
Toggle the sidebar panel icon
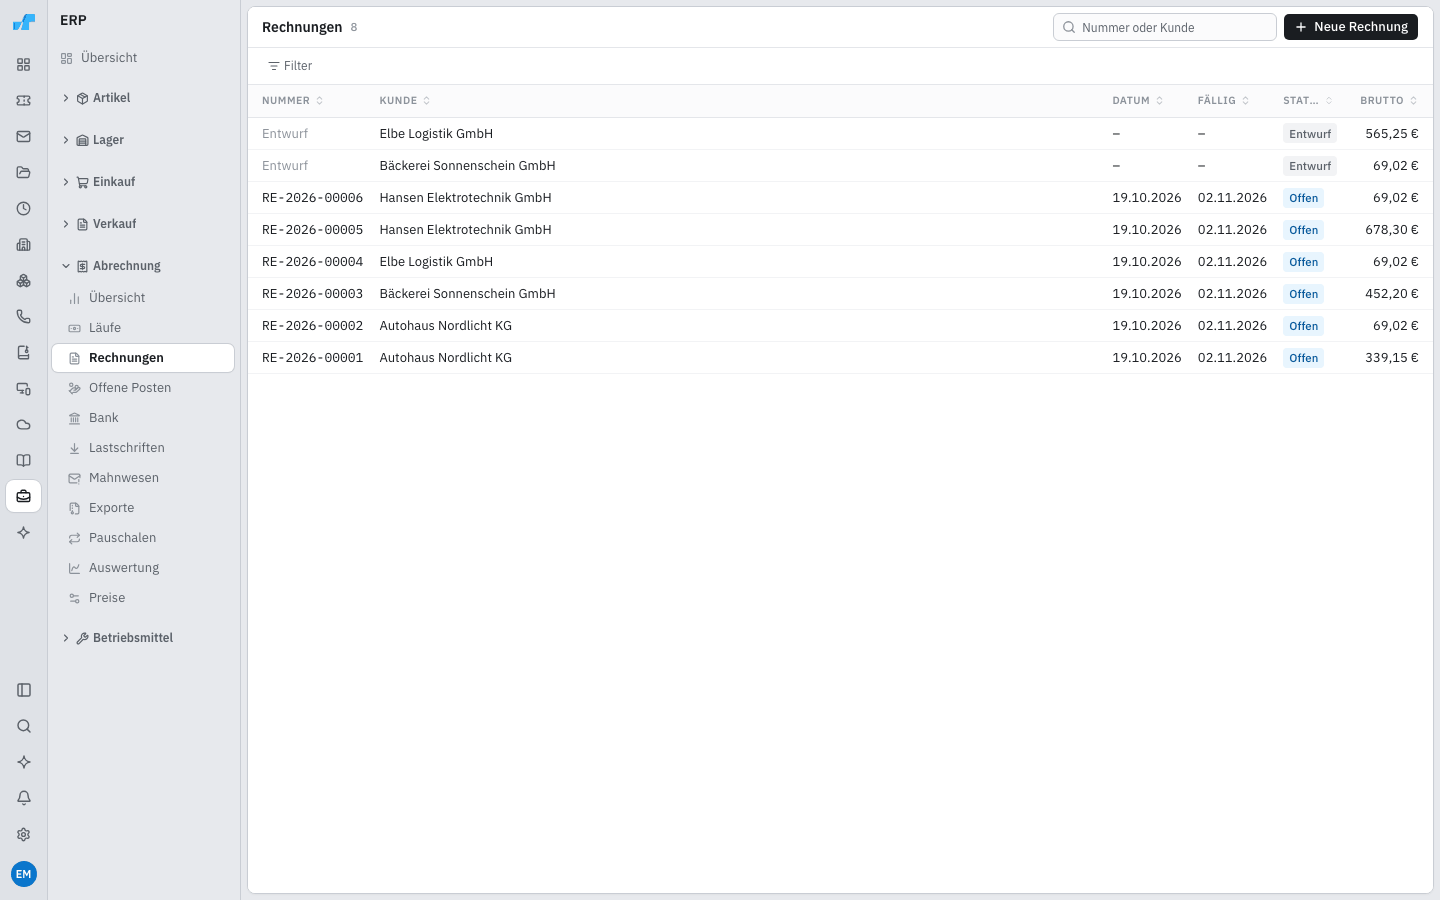pyautogui.click(x=24, y=690)
